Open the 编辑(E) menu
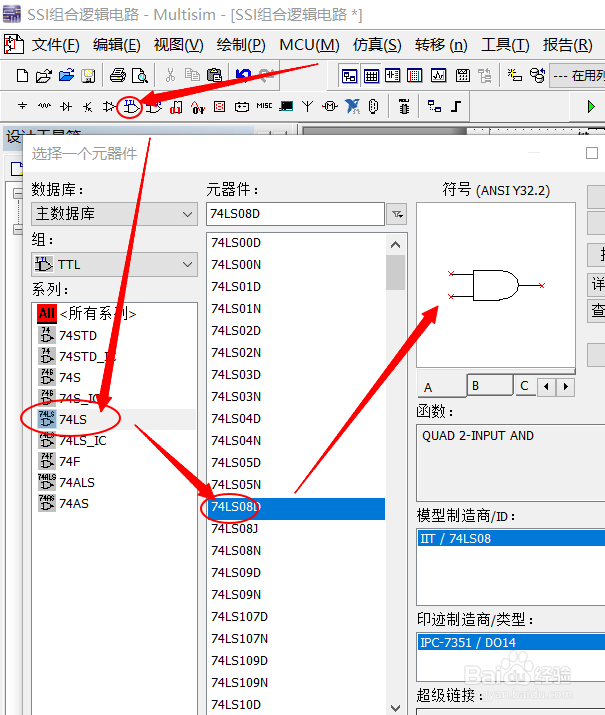Image resolution: width=605 pixels, height=715 pixels. (117, 45)
